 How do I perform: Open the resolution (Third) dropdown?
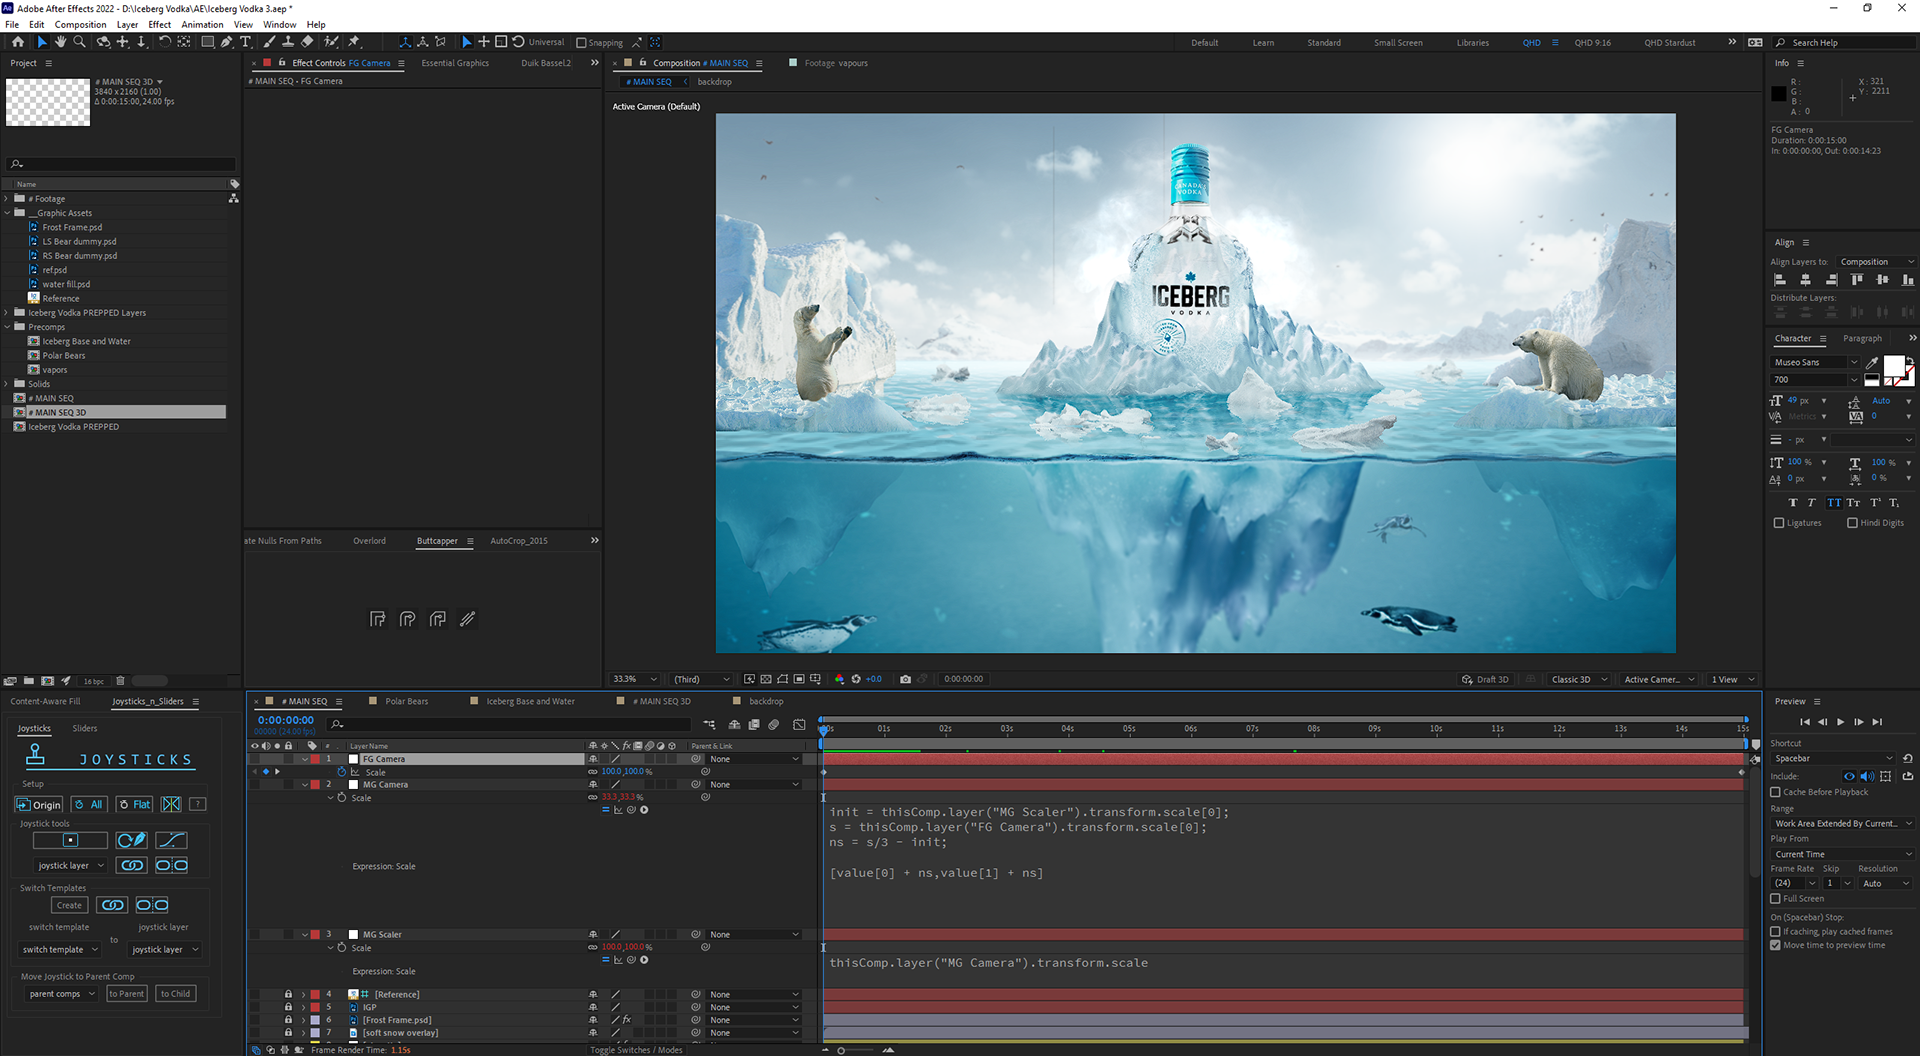702,679
